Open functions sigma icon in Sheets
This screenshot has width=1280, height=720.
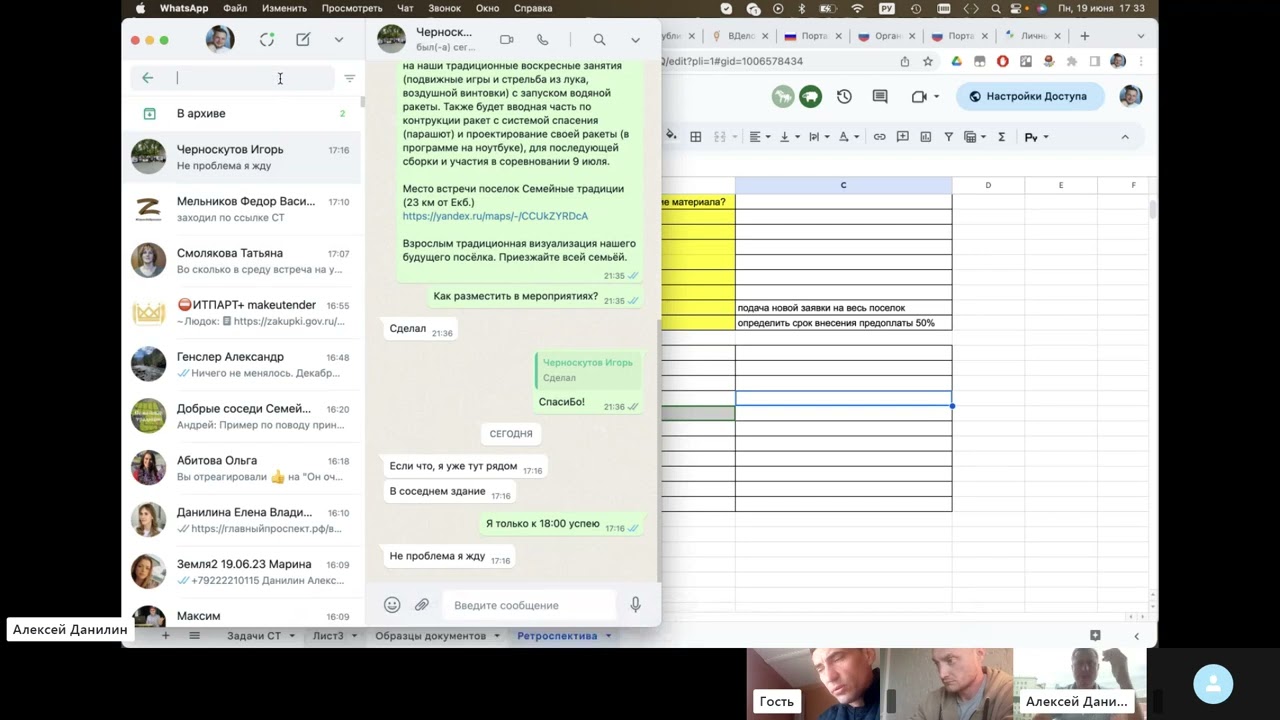click(1001, 137)
